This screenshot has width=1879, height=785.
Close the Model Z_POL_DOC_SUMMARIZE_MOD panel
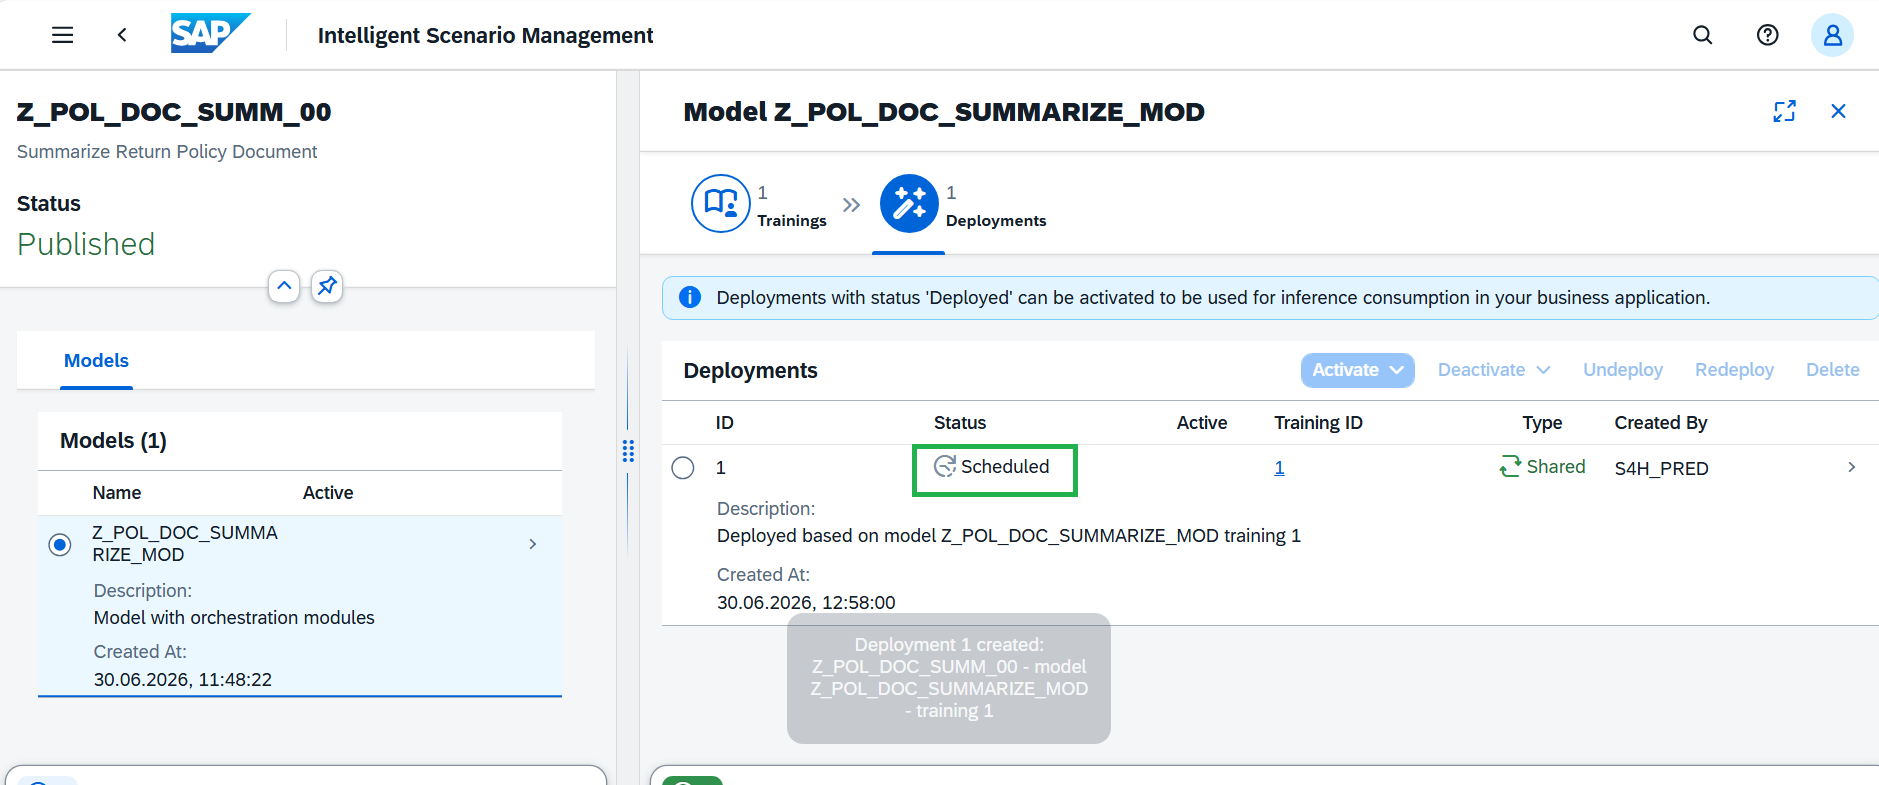click(1838, 111)
